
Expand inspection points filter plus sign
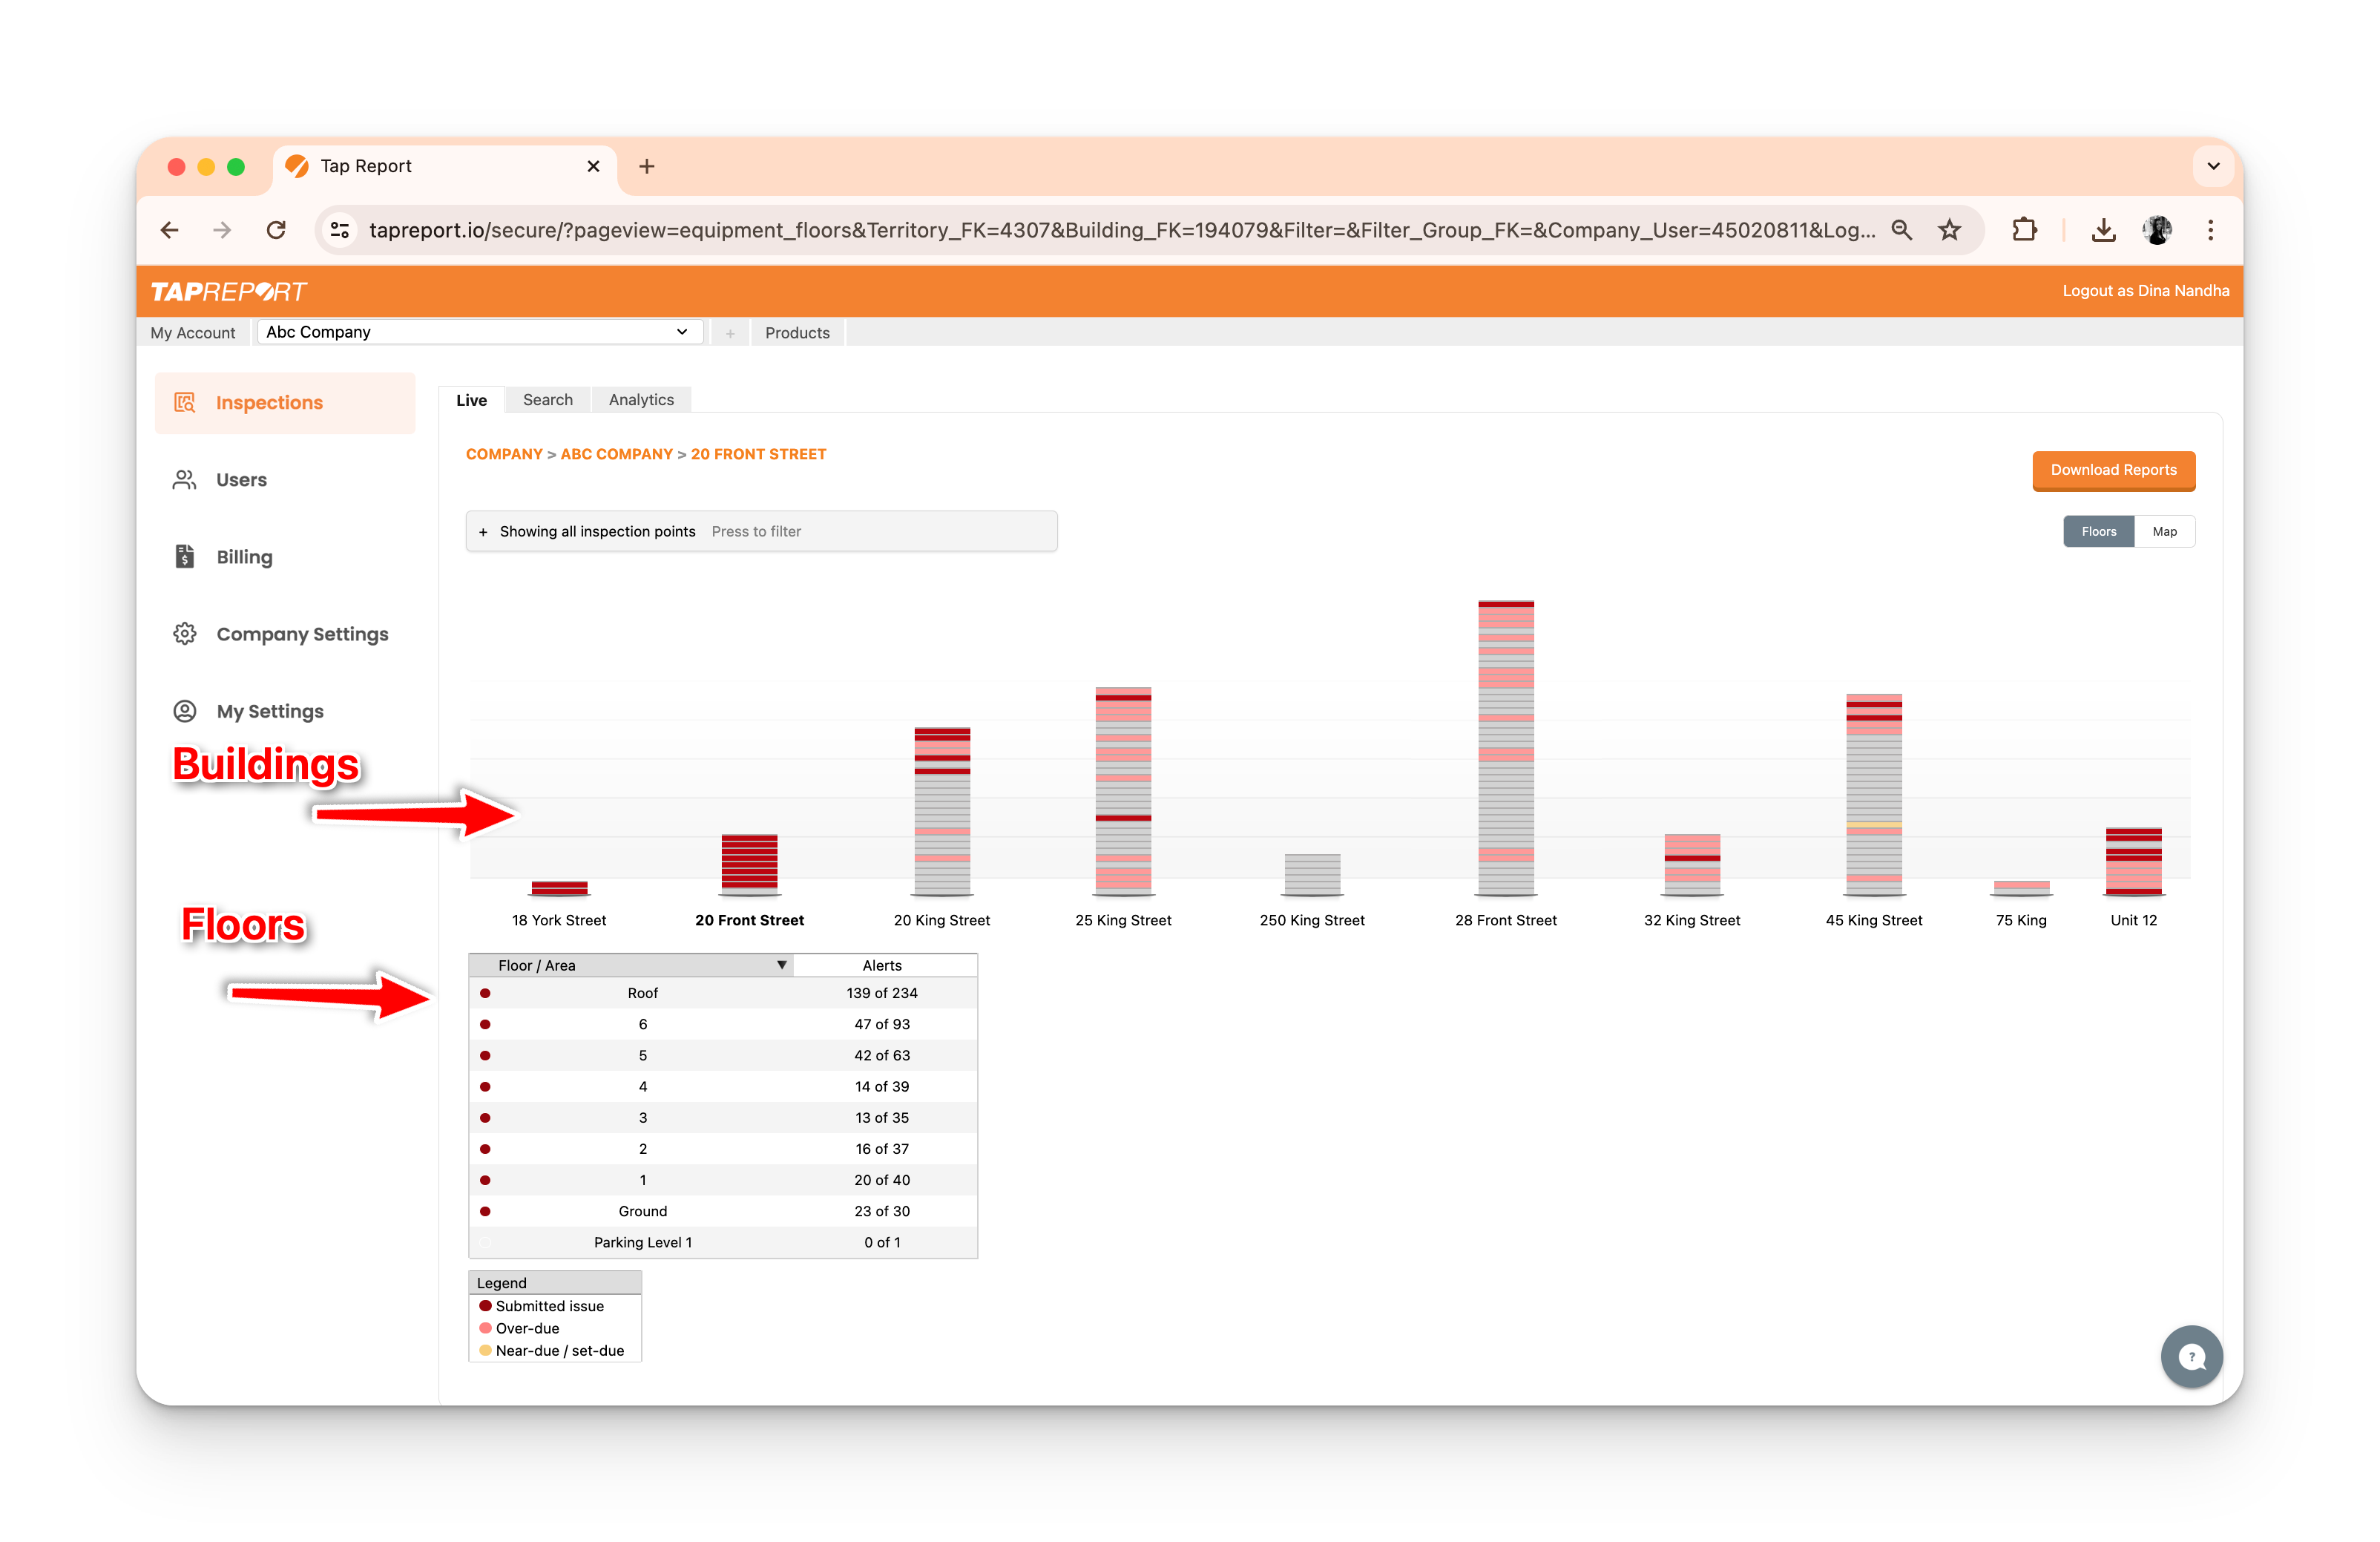tap(483, 532)
